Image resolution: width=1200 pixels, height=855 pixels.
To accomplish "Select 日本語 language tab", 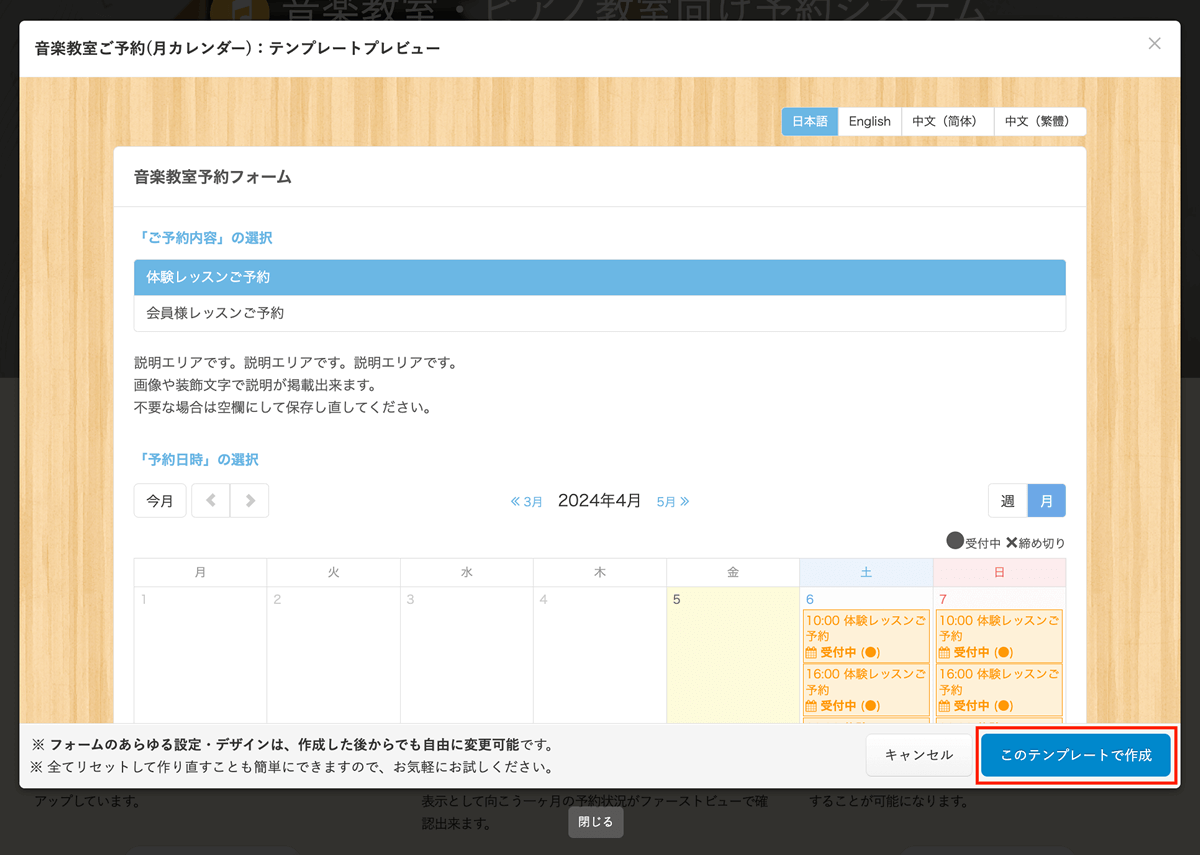I will 810,121.
